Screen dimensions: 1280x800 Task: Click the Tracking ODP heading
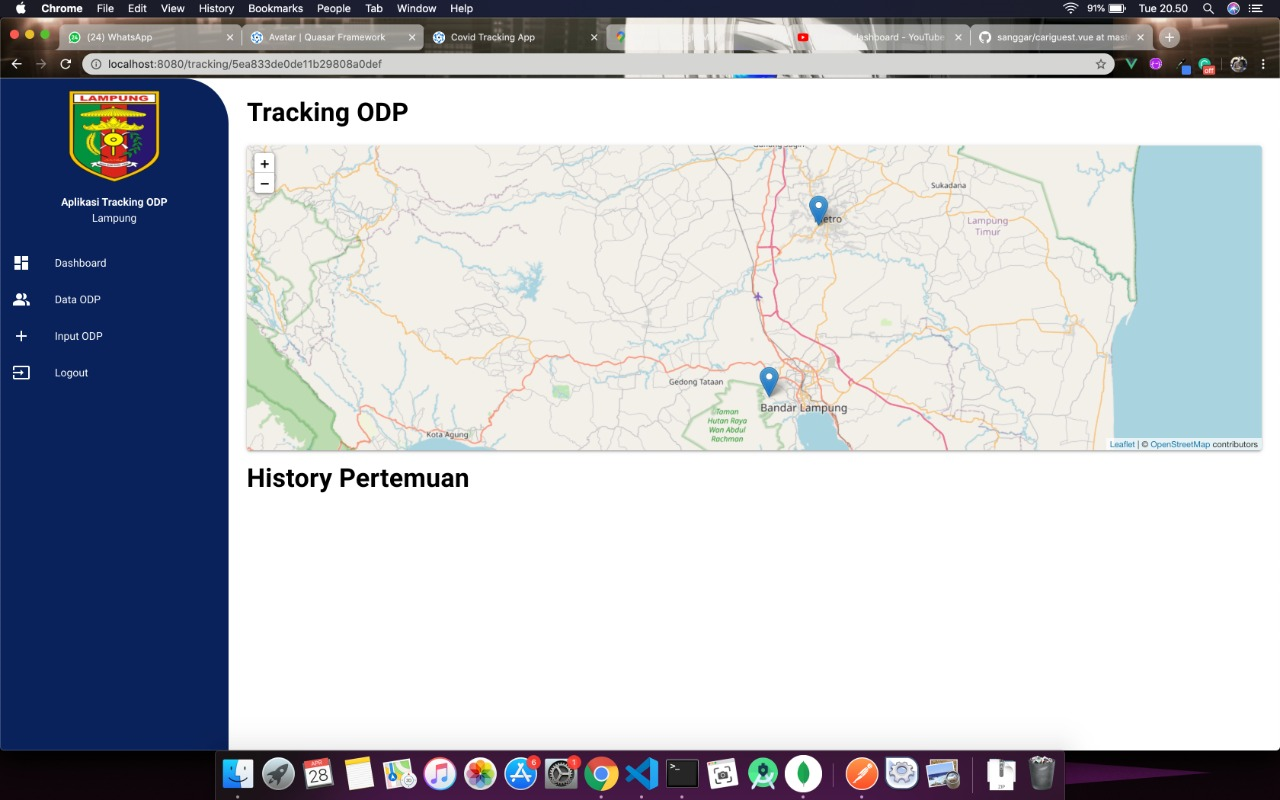click(328, 112)
